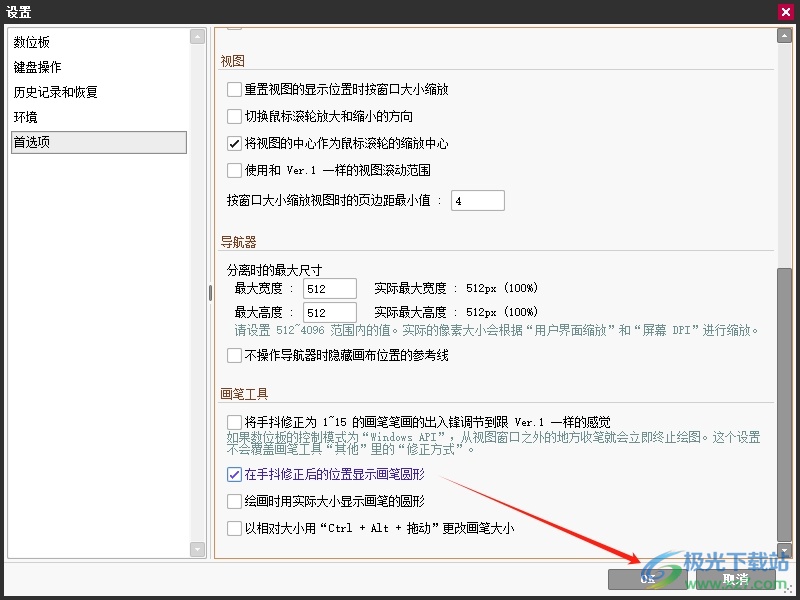The image size is (800, 600).
Task: Click the 最大宽度 input field
Action: [x=330, y=289]
